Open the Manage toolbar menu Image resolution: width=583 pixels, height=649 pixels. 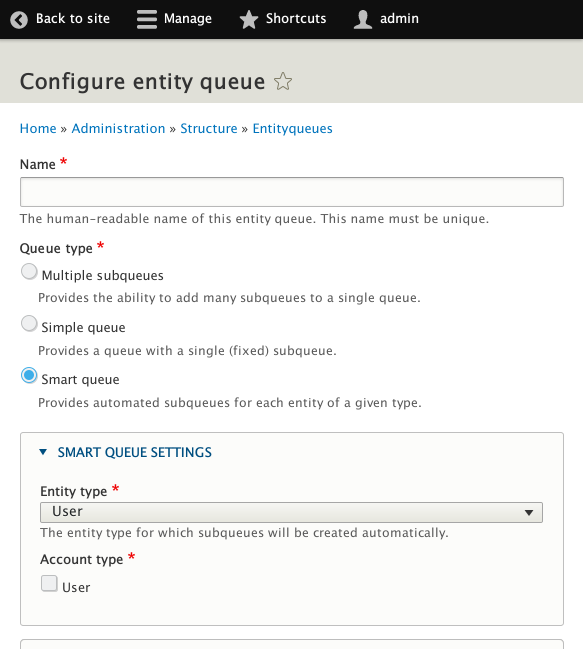174,19
